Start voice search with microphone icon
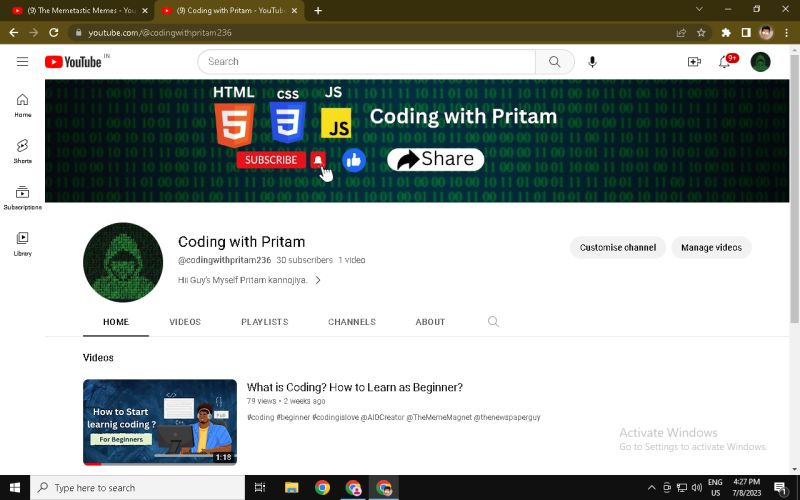This screenshot has width=800, height=500. [592, 62]
